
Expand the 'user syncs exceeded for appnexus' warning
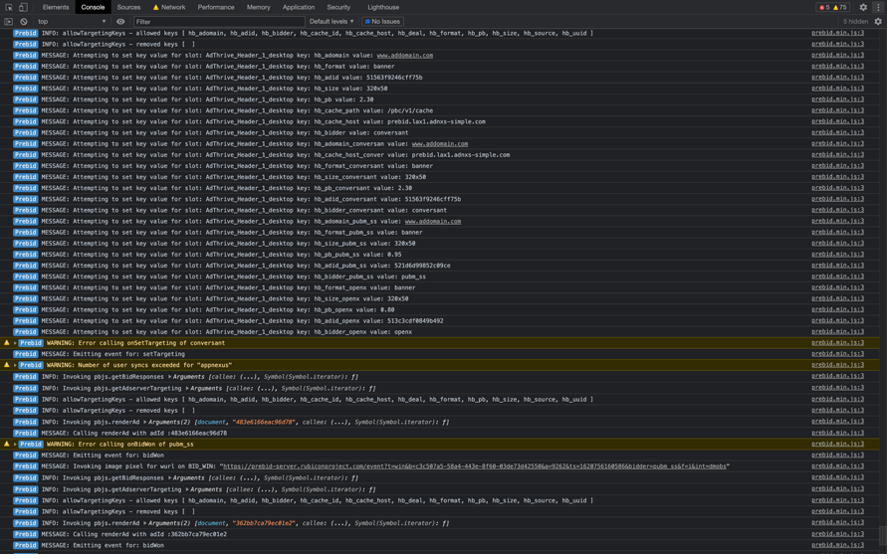point(15,365)
